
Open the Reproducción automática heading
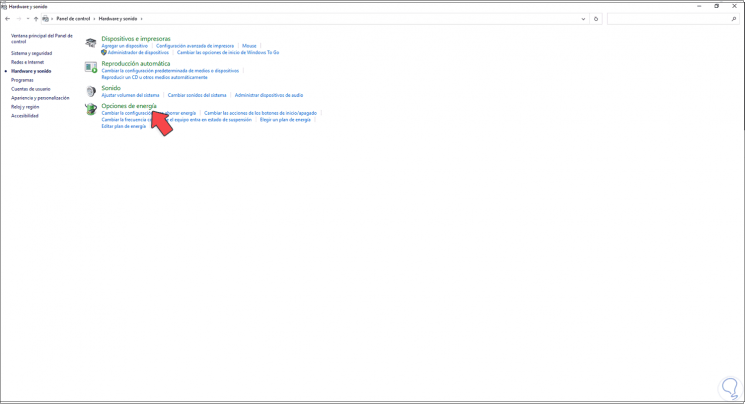[135, 64]
